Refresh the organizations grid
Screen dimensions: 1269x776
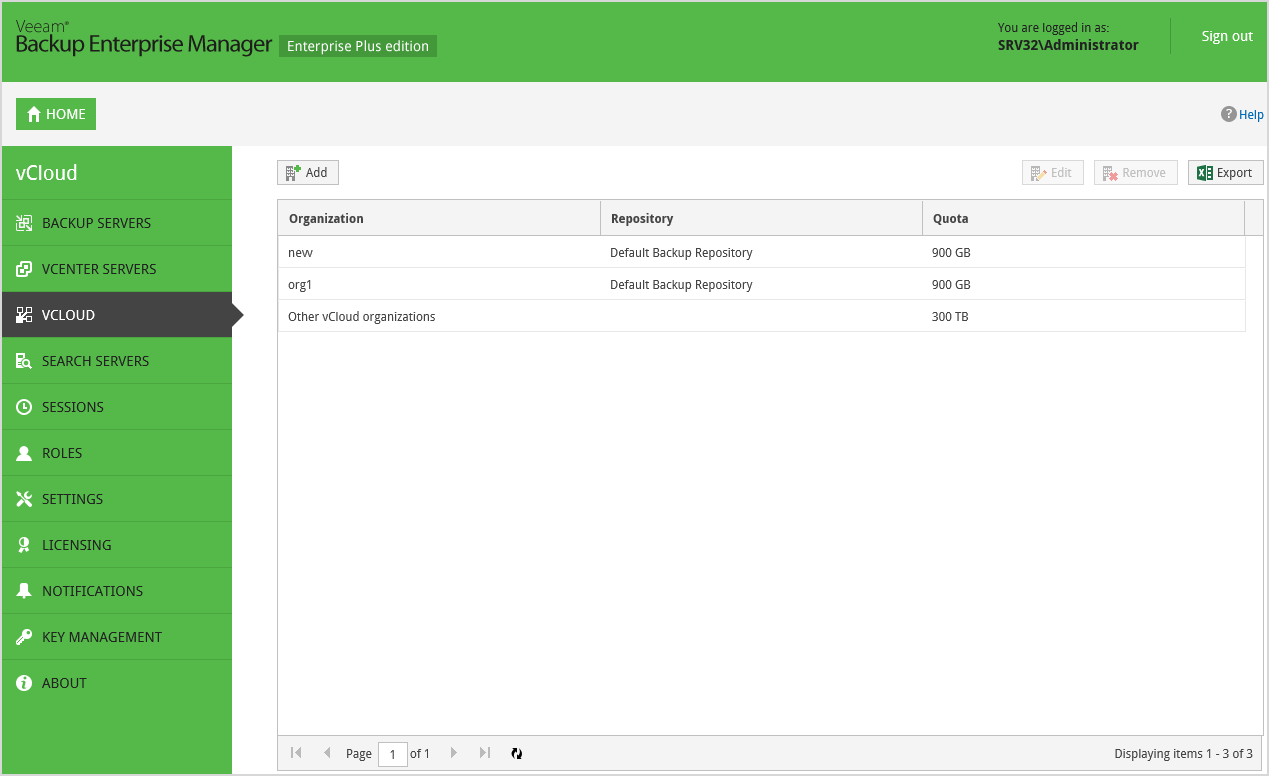[x=516, y=753]
